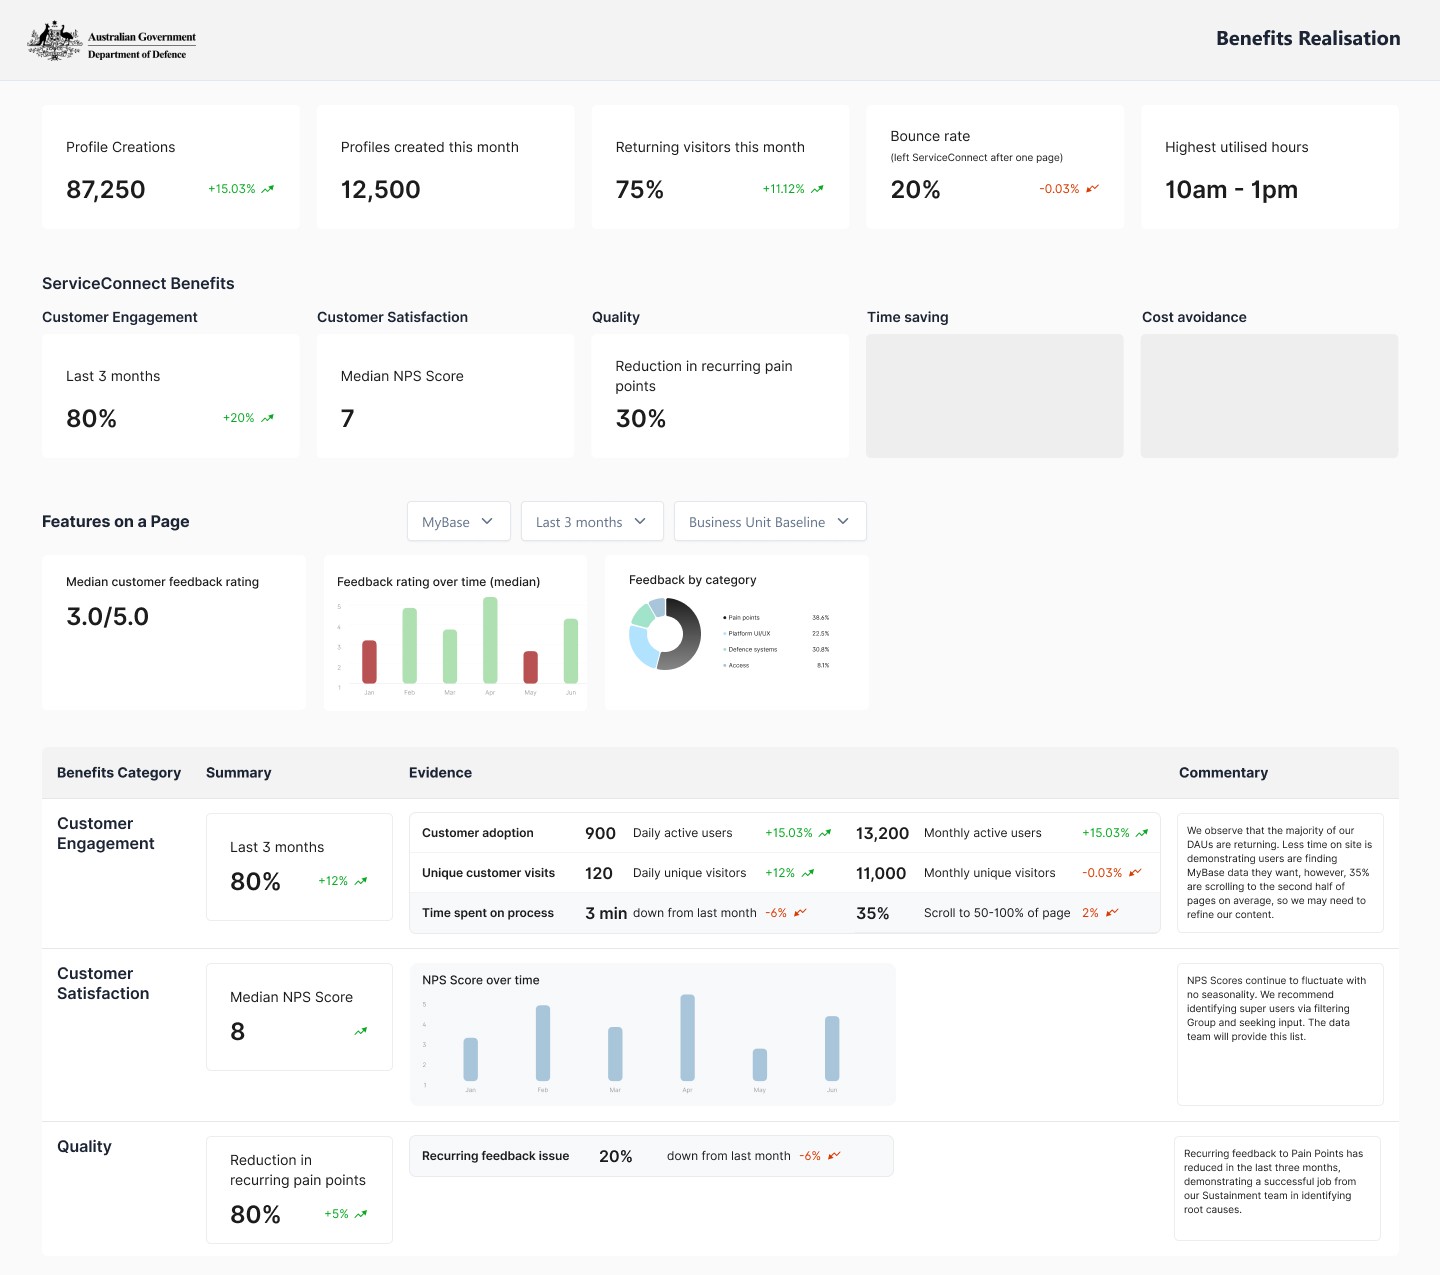Expand the Business Unit Baseline dropdown

(770, 522)
